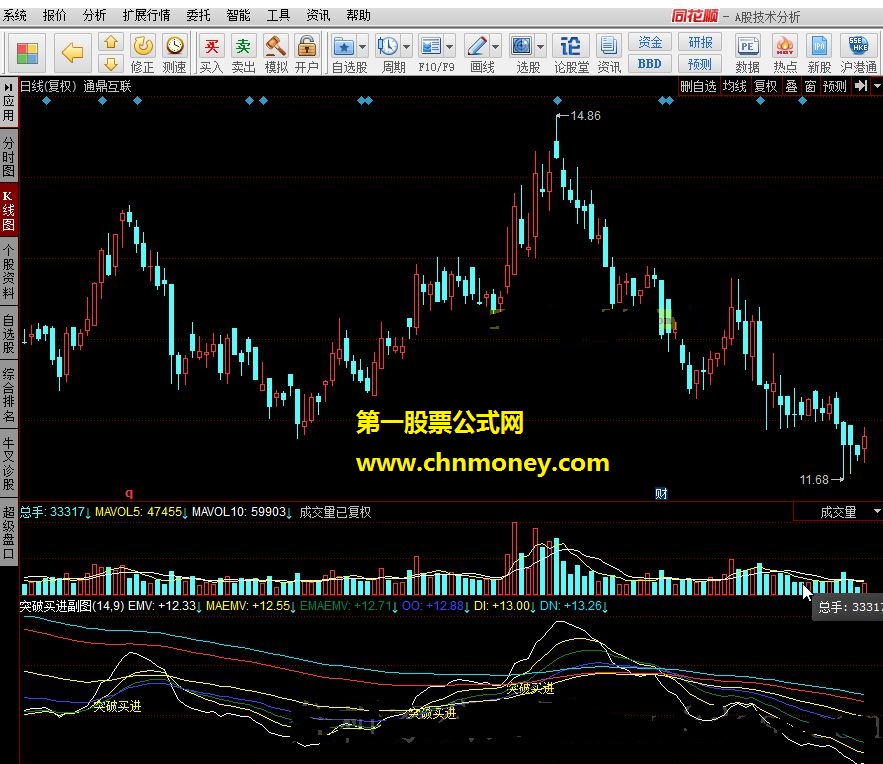Click the colorful home grid icon
Viewport: 883px width, 764px height.
point(27,53)
